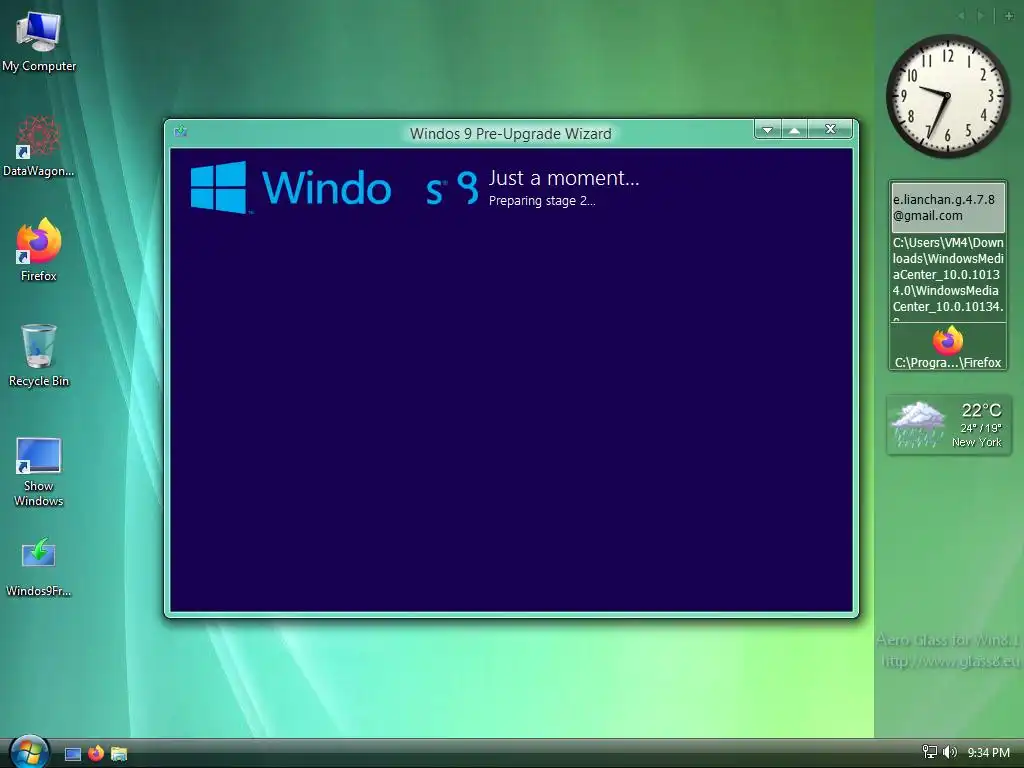Click the sidebar previous page arrow
The image size is (1024, 768).
[x=961, y=16]
